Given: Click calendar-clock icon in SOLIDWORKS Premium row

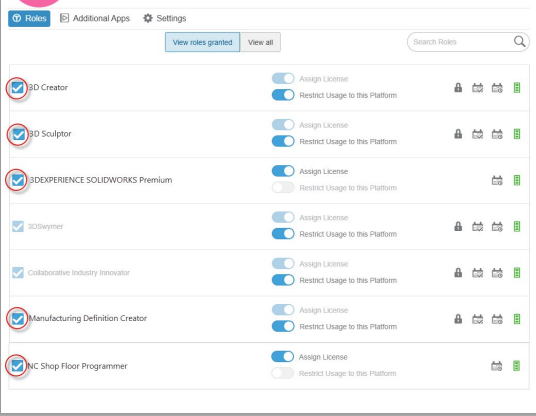Looking at the screenshot, I should click(497, 180).
